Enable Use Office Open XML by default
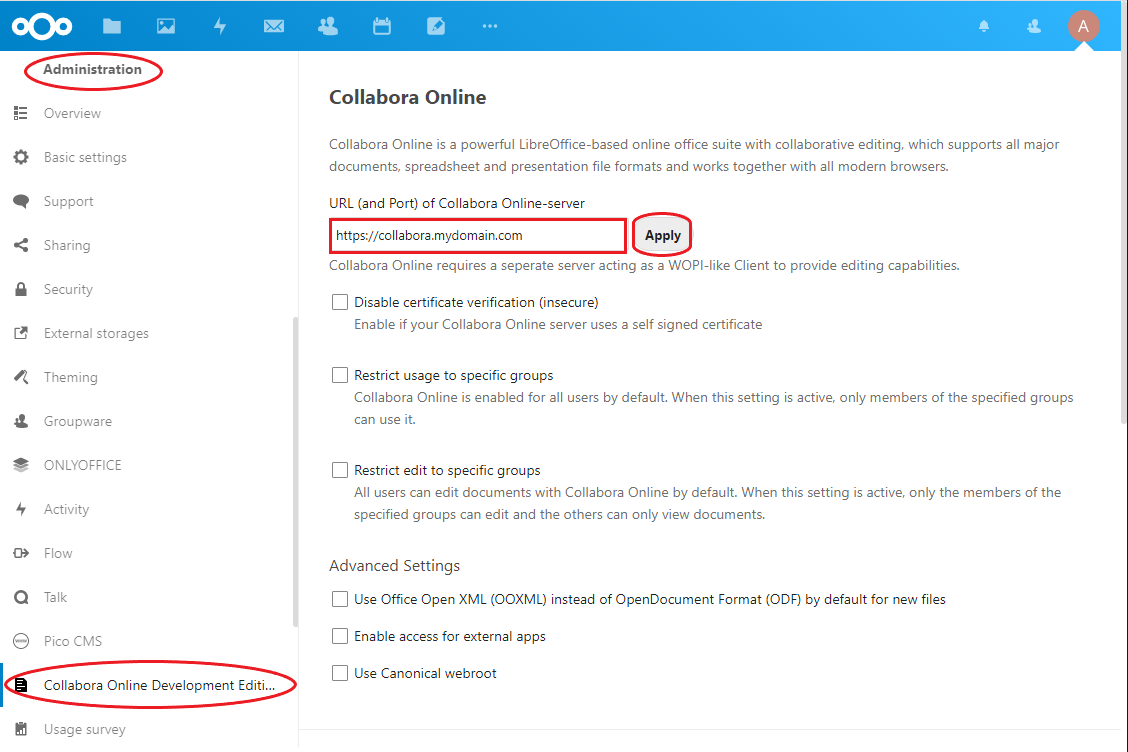Screen dimensions: 1128x752 [x=340, y=599]
